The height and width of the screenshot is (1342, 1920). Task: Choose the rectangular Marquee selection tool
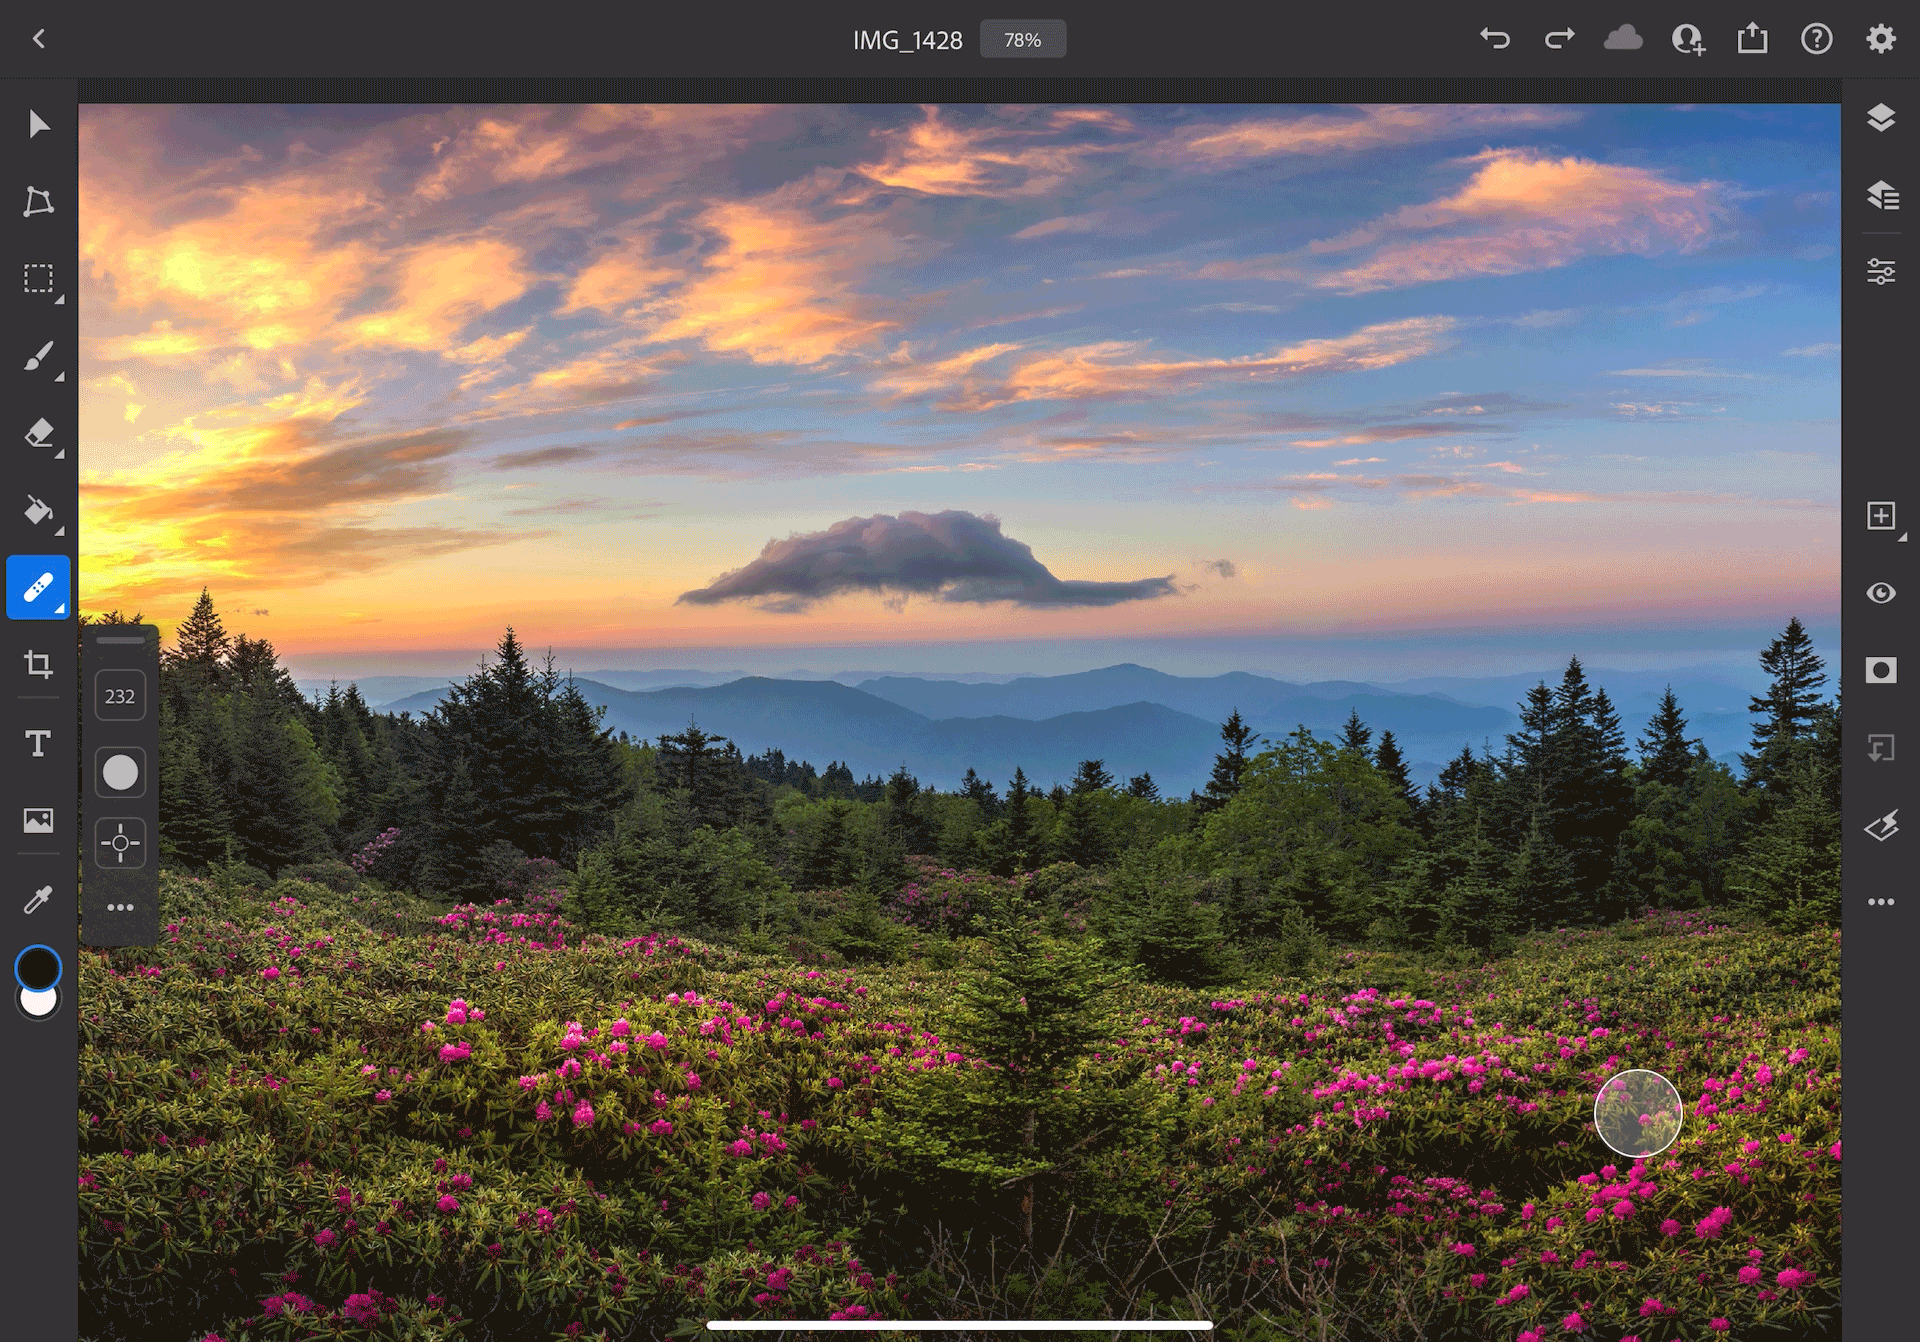pyautogui.click(x=38, y=278)
